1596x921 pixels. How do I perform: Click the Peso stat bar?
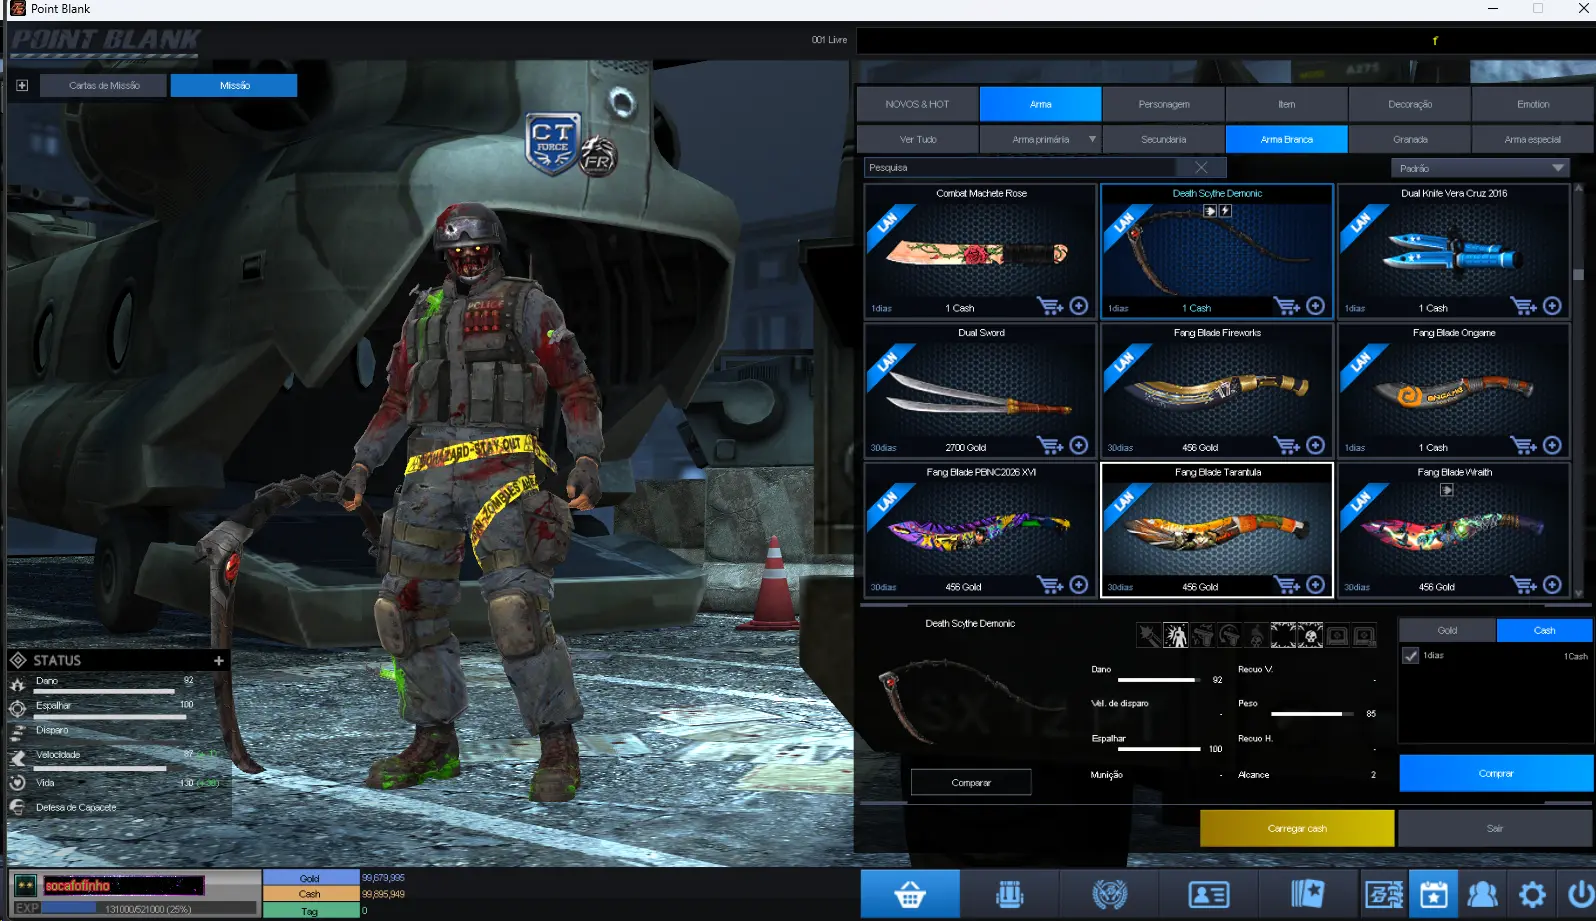1312,714
